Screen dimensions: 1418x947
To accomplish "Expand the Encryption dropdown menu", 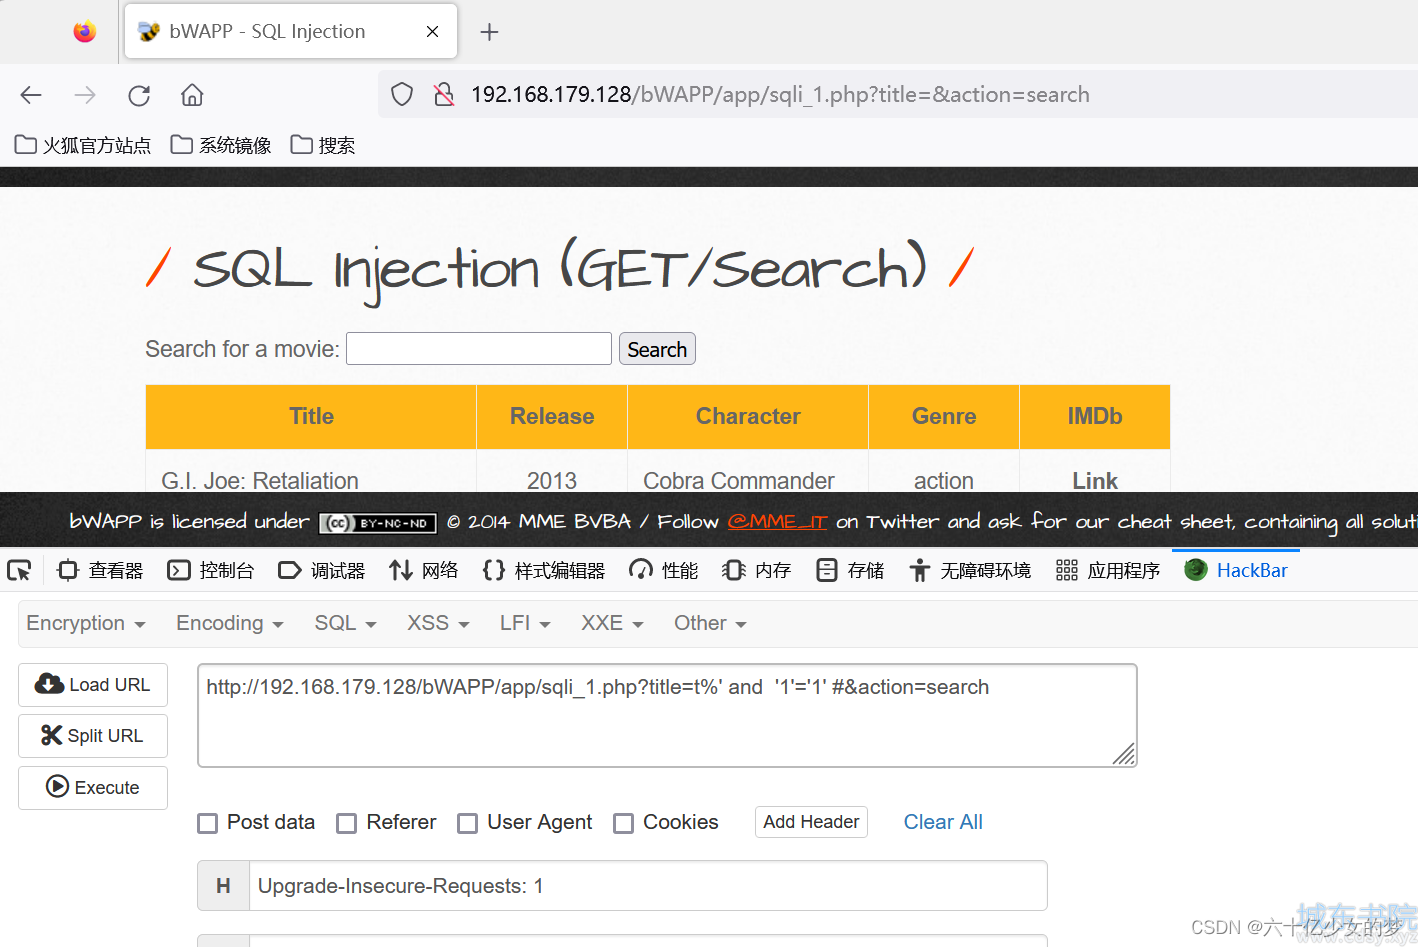I will (86, 623).
